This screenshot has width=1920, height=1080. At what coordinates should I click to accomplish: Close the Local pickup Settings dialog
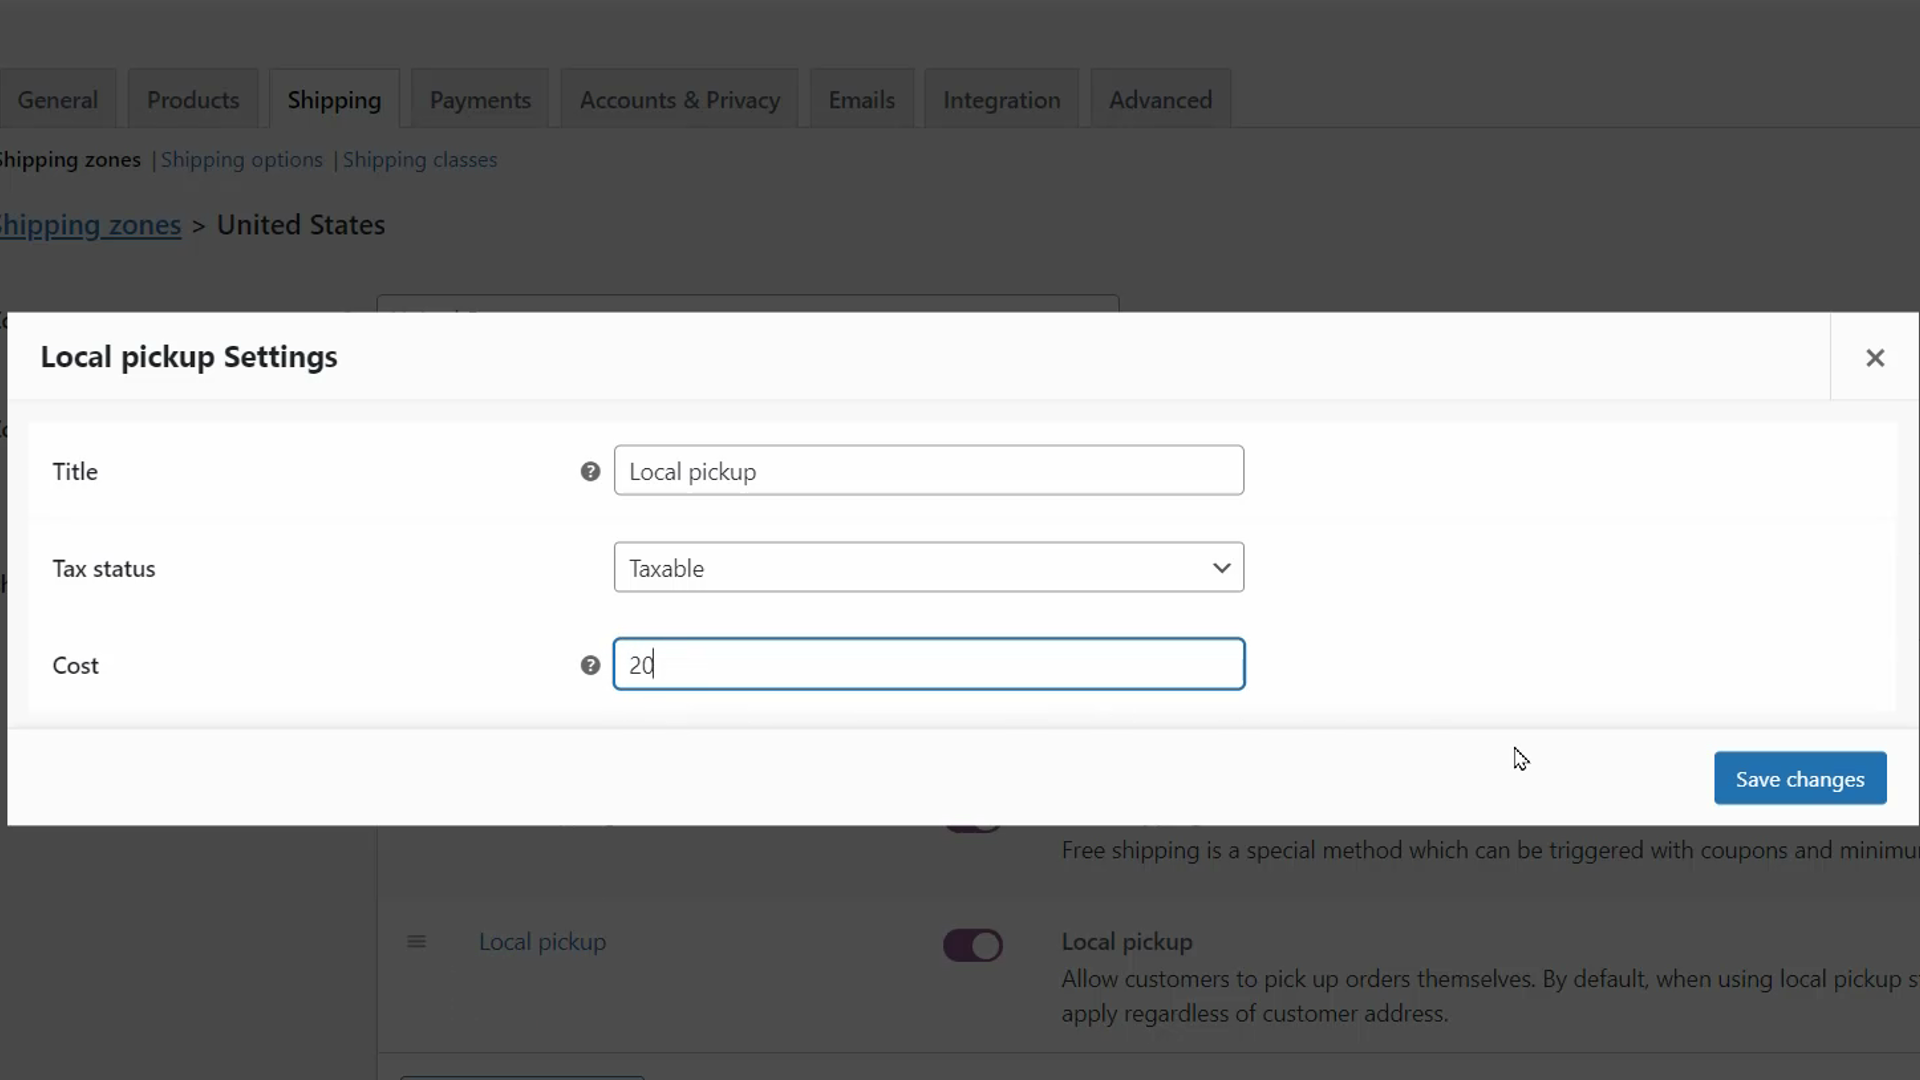(x=1875, y=357)
